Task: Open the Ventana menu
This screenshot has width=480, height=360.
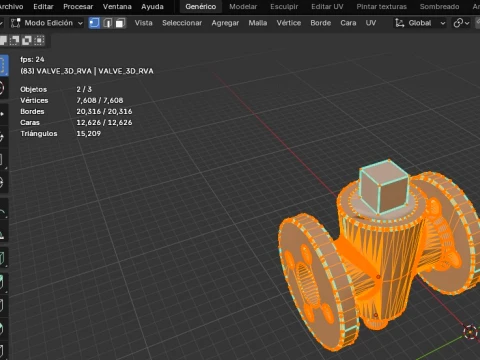Action: point(117,7)
